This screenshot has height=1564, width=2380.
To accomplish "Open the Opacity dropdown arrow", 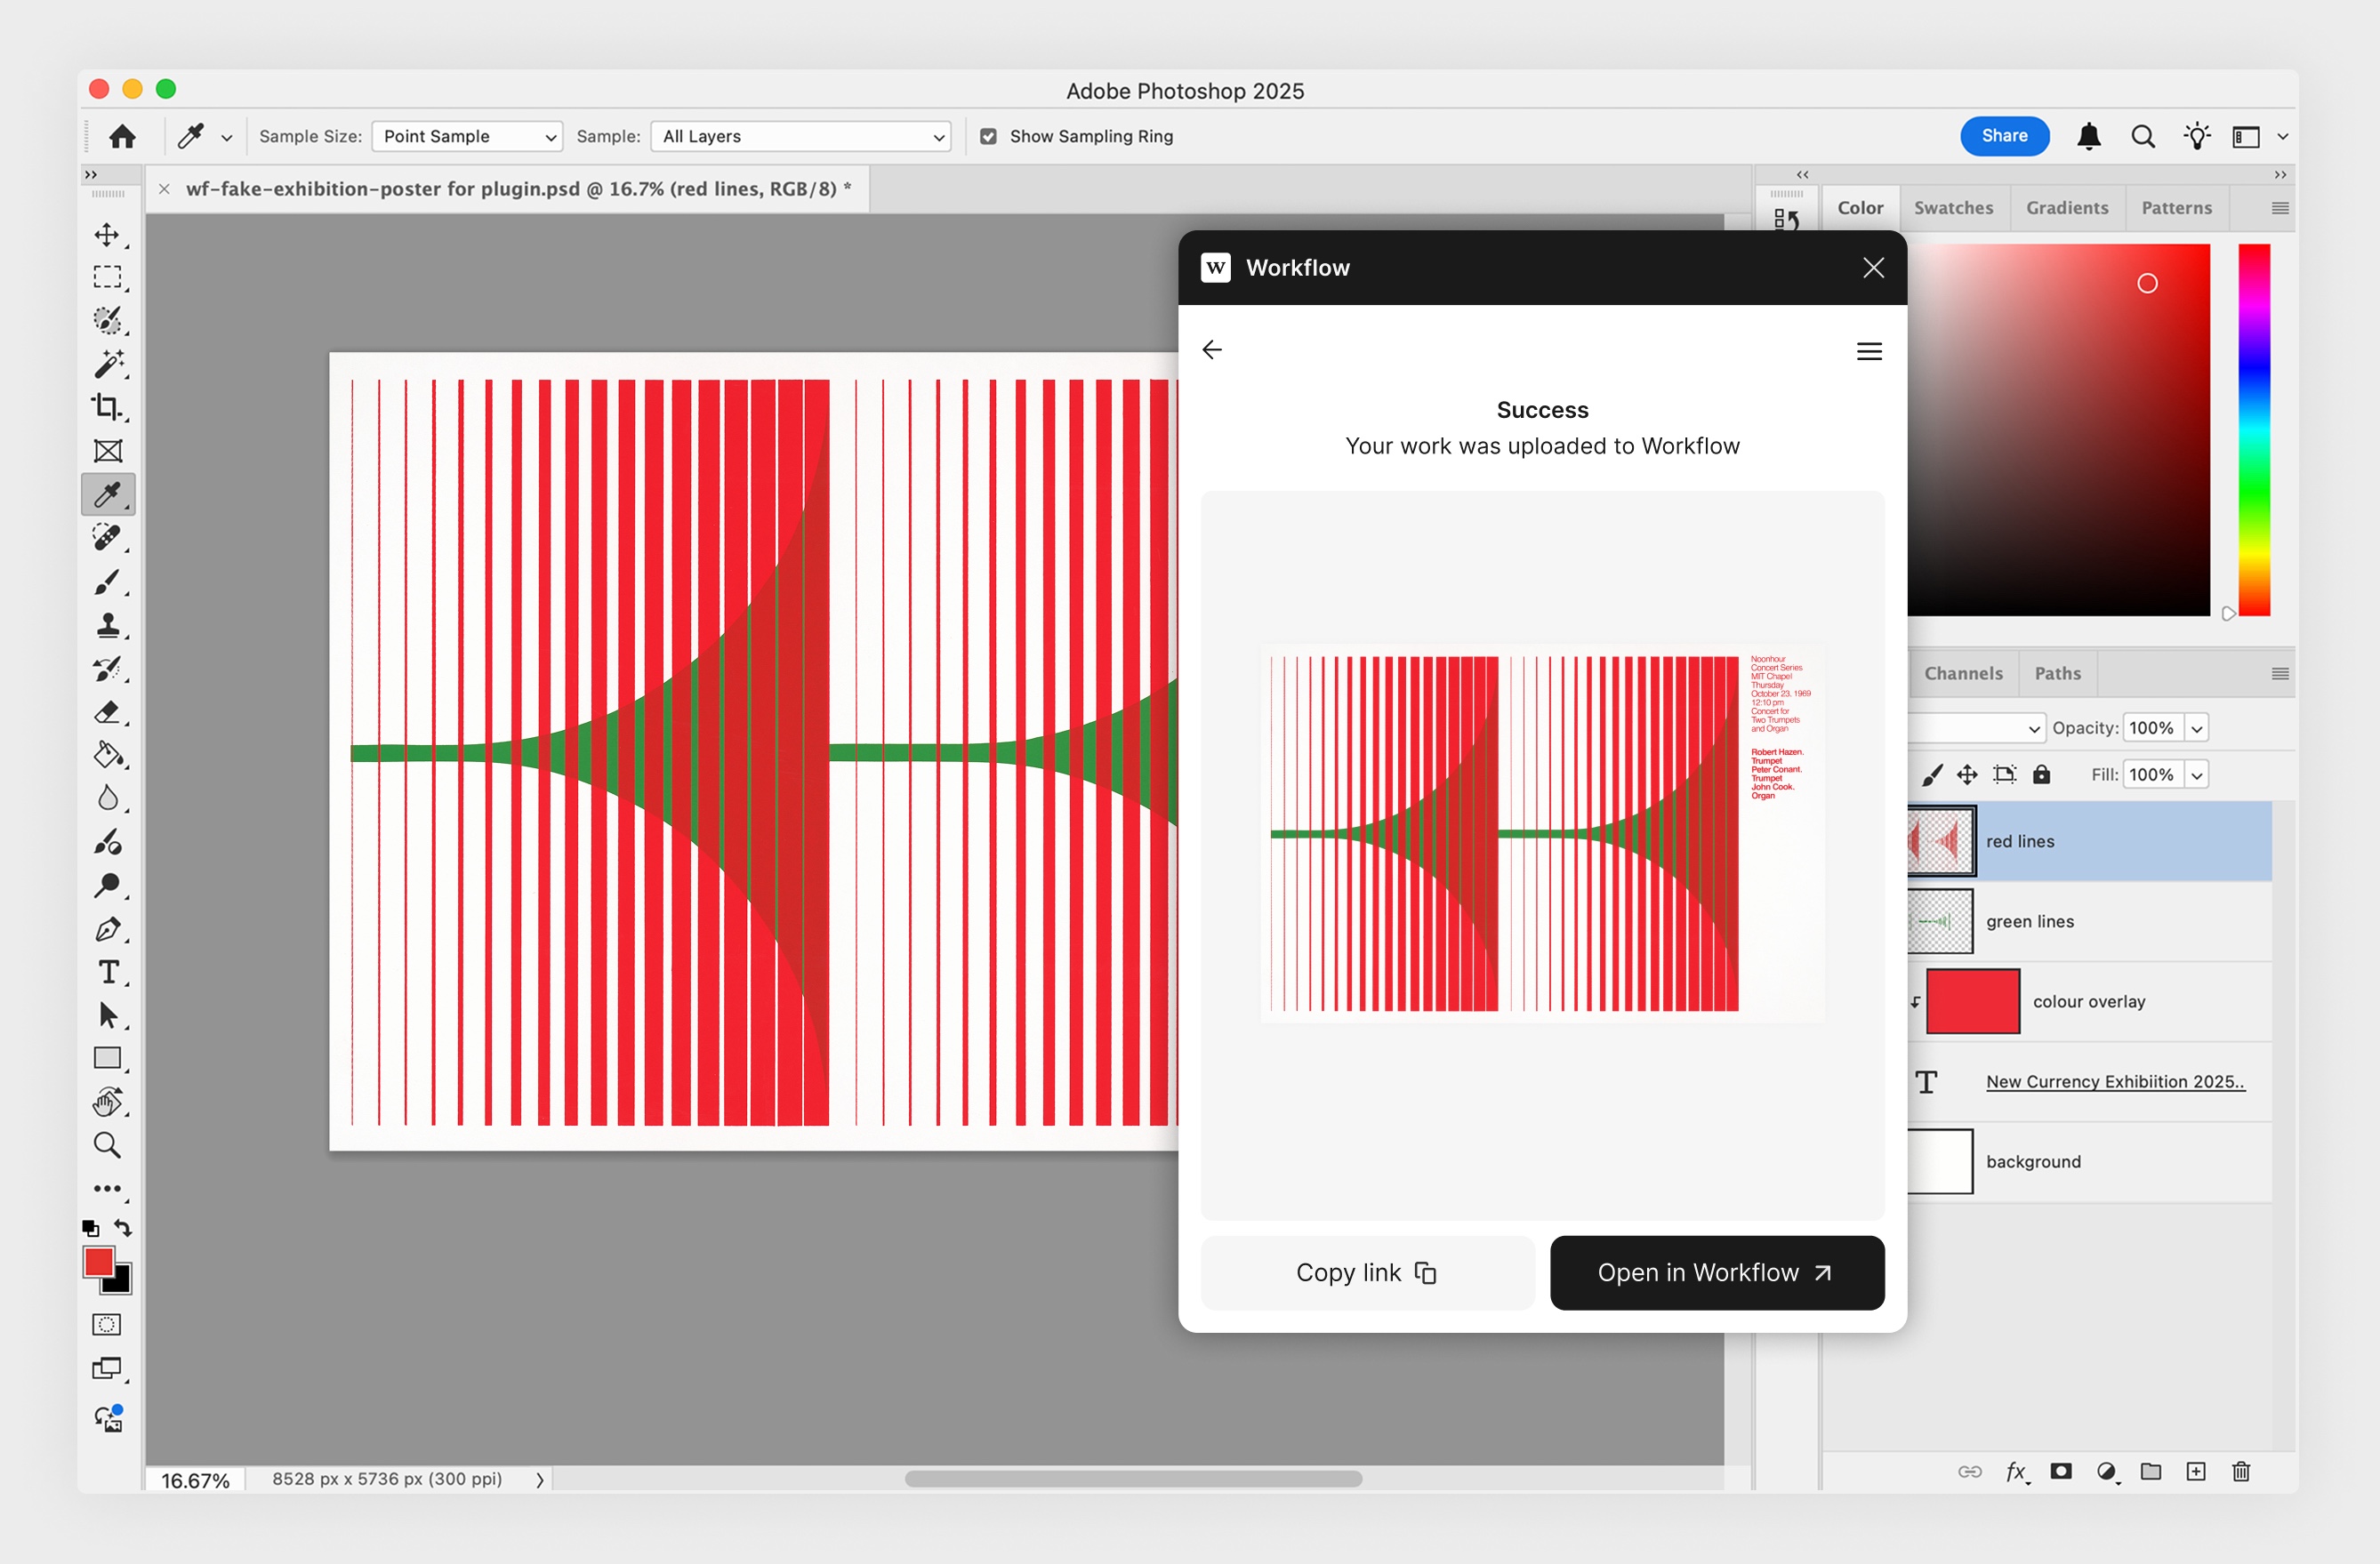I will [2196, 728].
